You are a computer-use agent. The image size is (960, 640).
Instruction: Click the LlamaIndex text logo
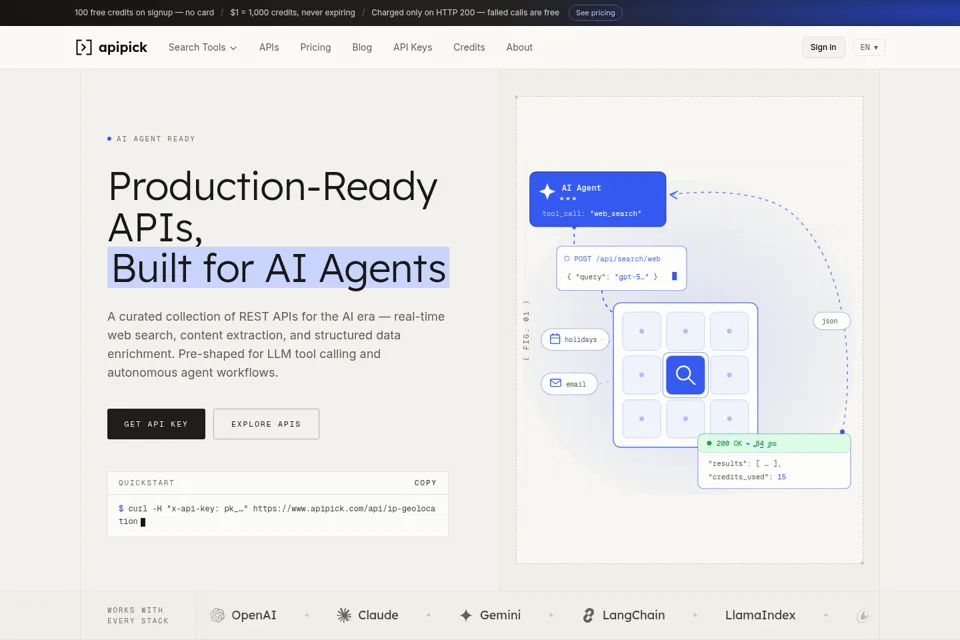[x=760, y=615]
